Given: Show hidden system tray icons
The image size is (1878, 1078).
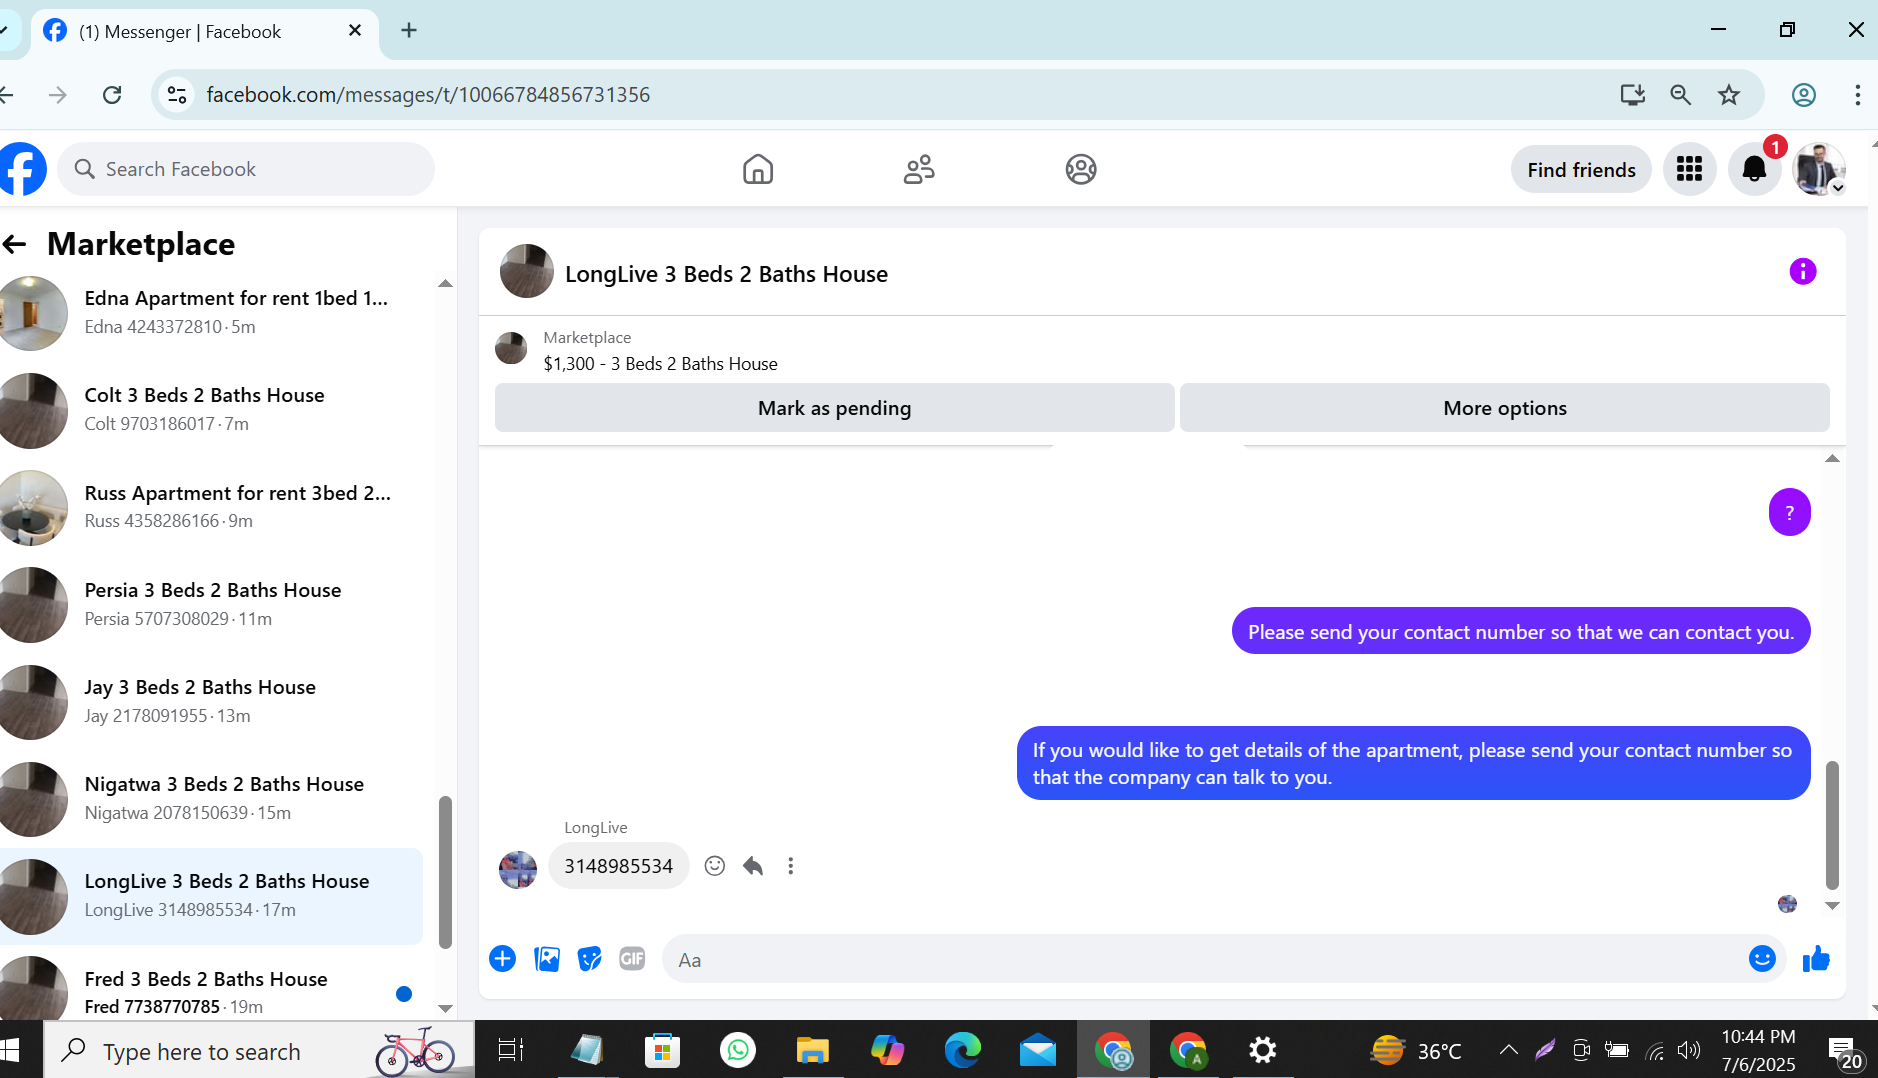Looking at the screenshot, I should pyautogui.click(x=1509, y=1050).
